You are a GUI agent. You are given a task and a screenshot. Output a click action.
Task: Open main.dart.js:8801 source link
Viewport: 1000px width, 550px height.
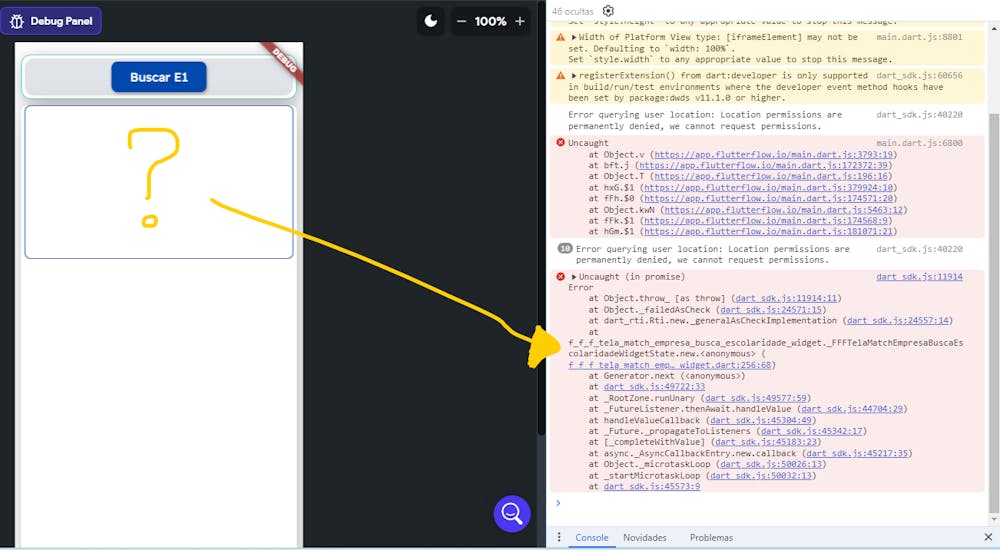[919, 37]
